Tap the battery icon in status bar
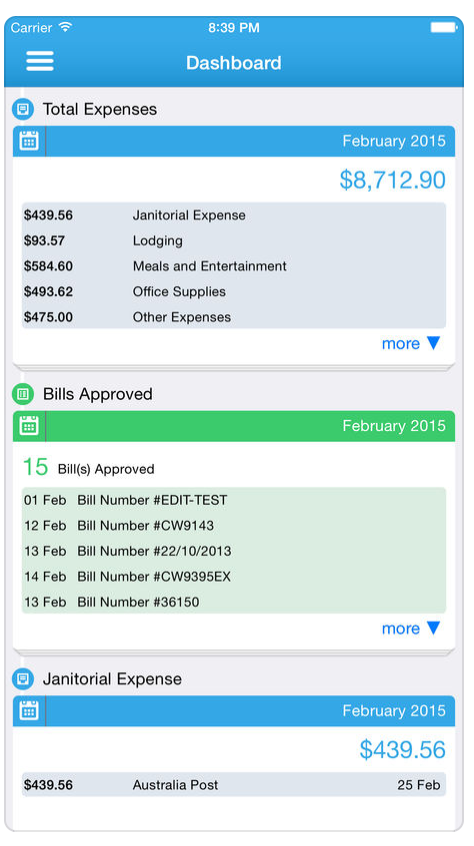The height and width of the screenshot is (846, 474). (x=443, y=27)
